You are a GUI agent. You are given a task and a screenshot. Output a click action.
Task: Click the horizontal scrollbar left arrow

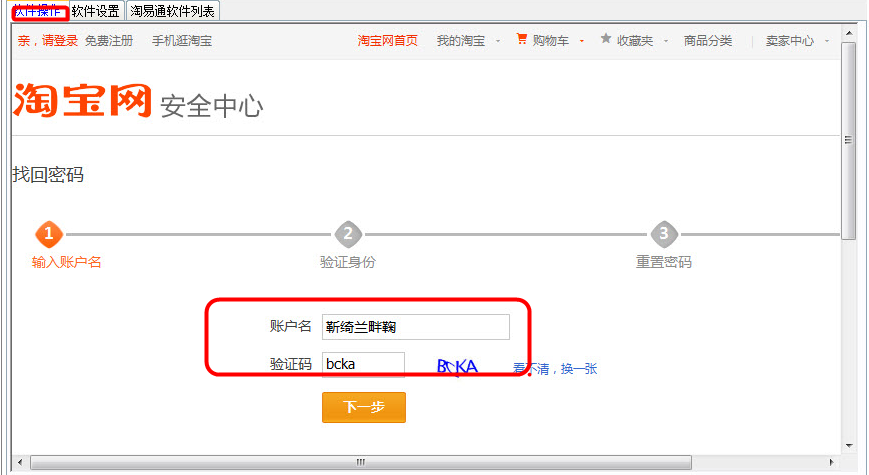(20, 462)
